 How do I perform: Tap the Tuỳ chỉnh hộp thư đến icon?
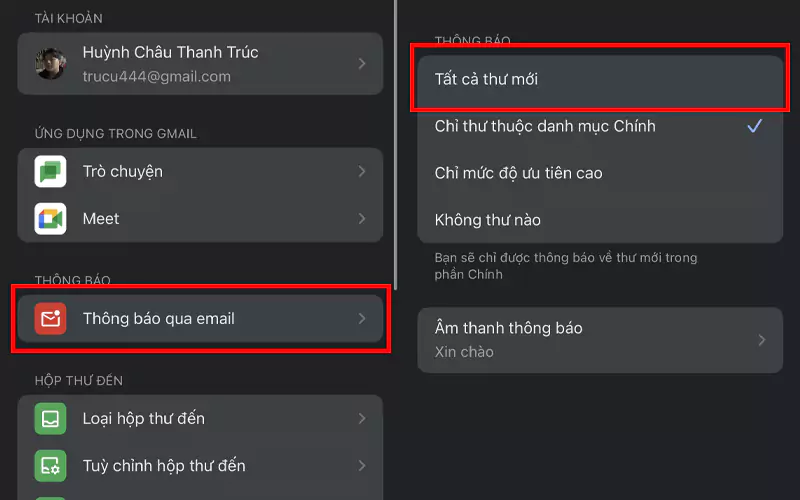click(50, 466)
